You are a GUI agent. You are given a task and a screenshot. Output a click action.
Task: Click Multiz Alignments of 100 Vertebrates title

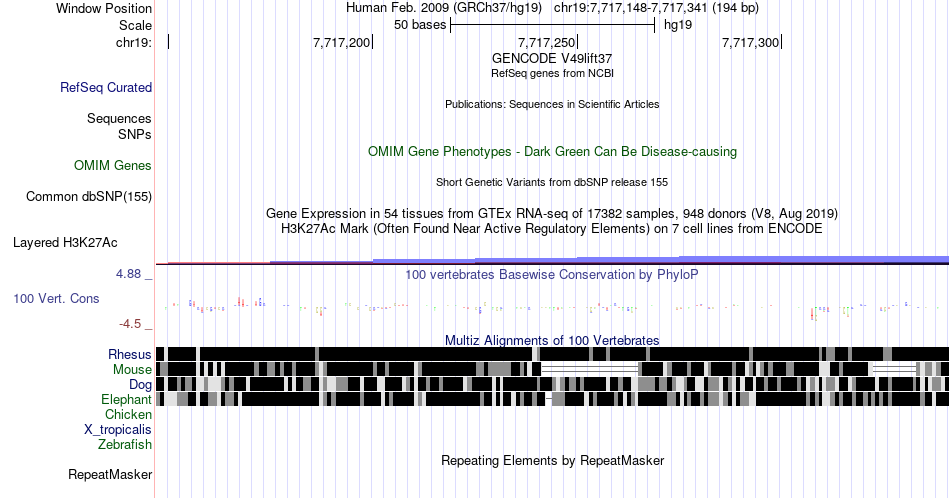coord(552,340)
